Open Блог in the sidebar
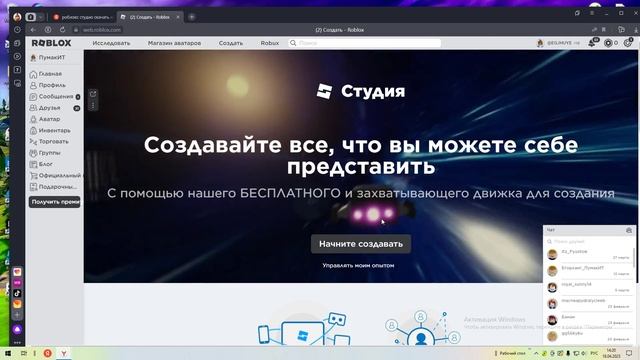Viewport: 640px width, 360px height. (41, 164)
